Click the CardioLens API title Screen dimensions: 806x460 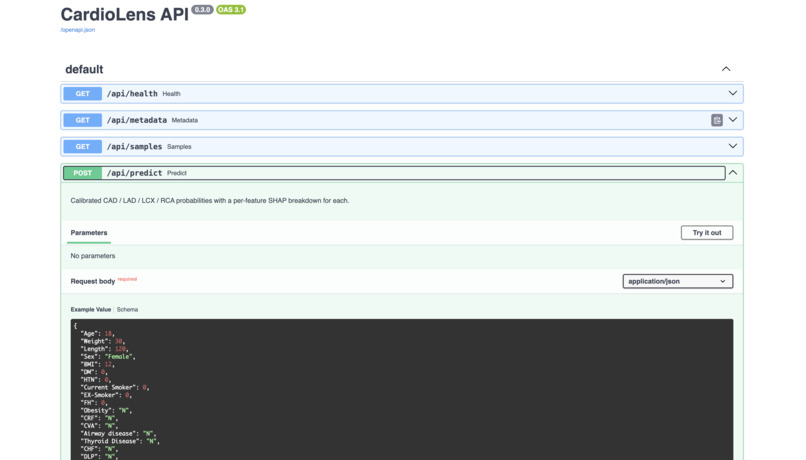coord(125,14)
